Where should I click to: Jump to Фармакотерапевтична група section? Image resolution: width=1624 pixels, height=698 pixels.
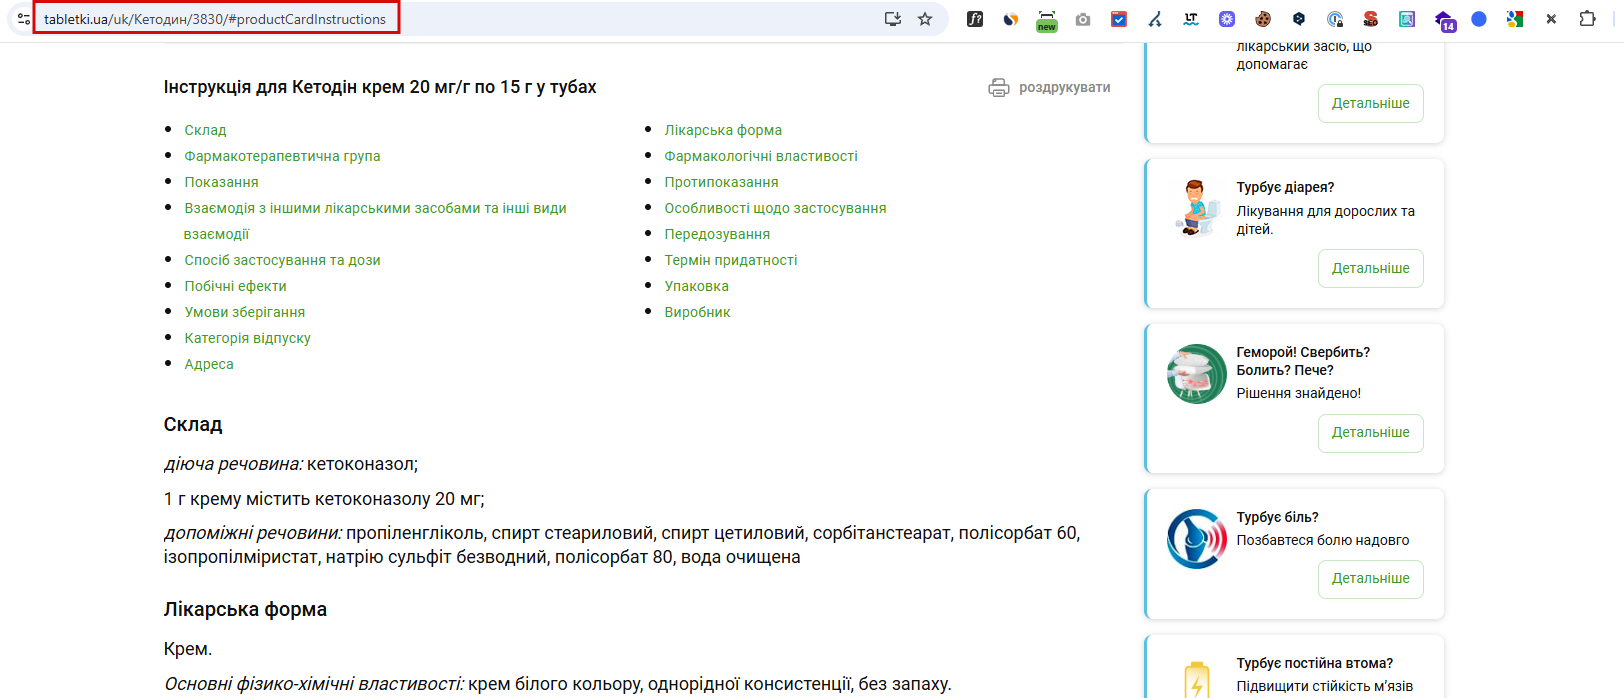(282, 156)
